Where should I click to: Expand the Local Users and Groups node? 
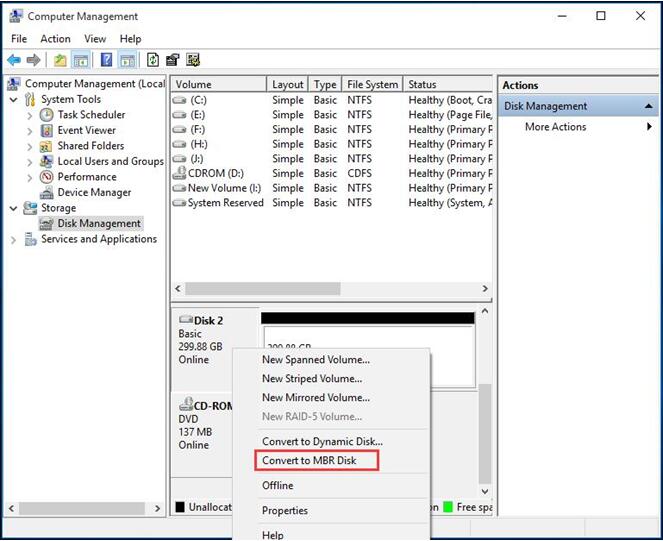(30, 162)
